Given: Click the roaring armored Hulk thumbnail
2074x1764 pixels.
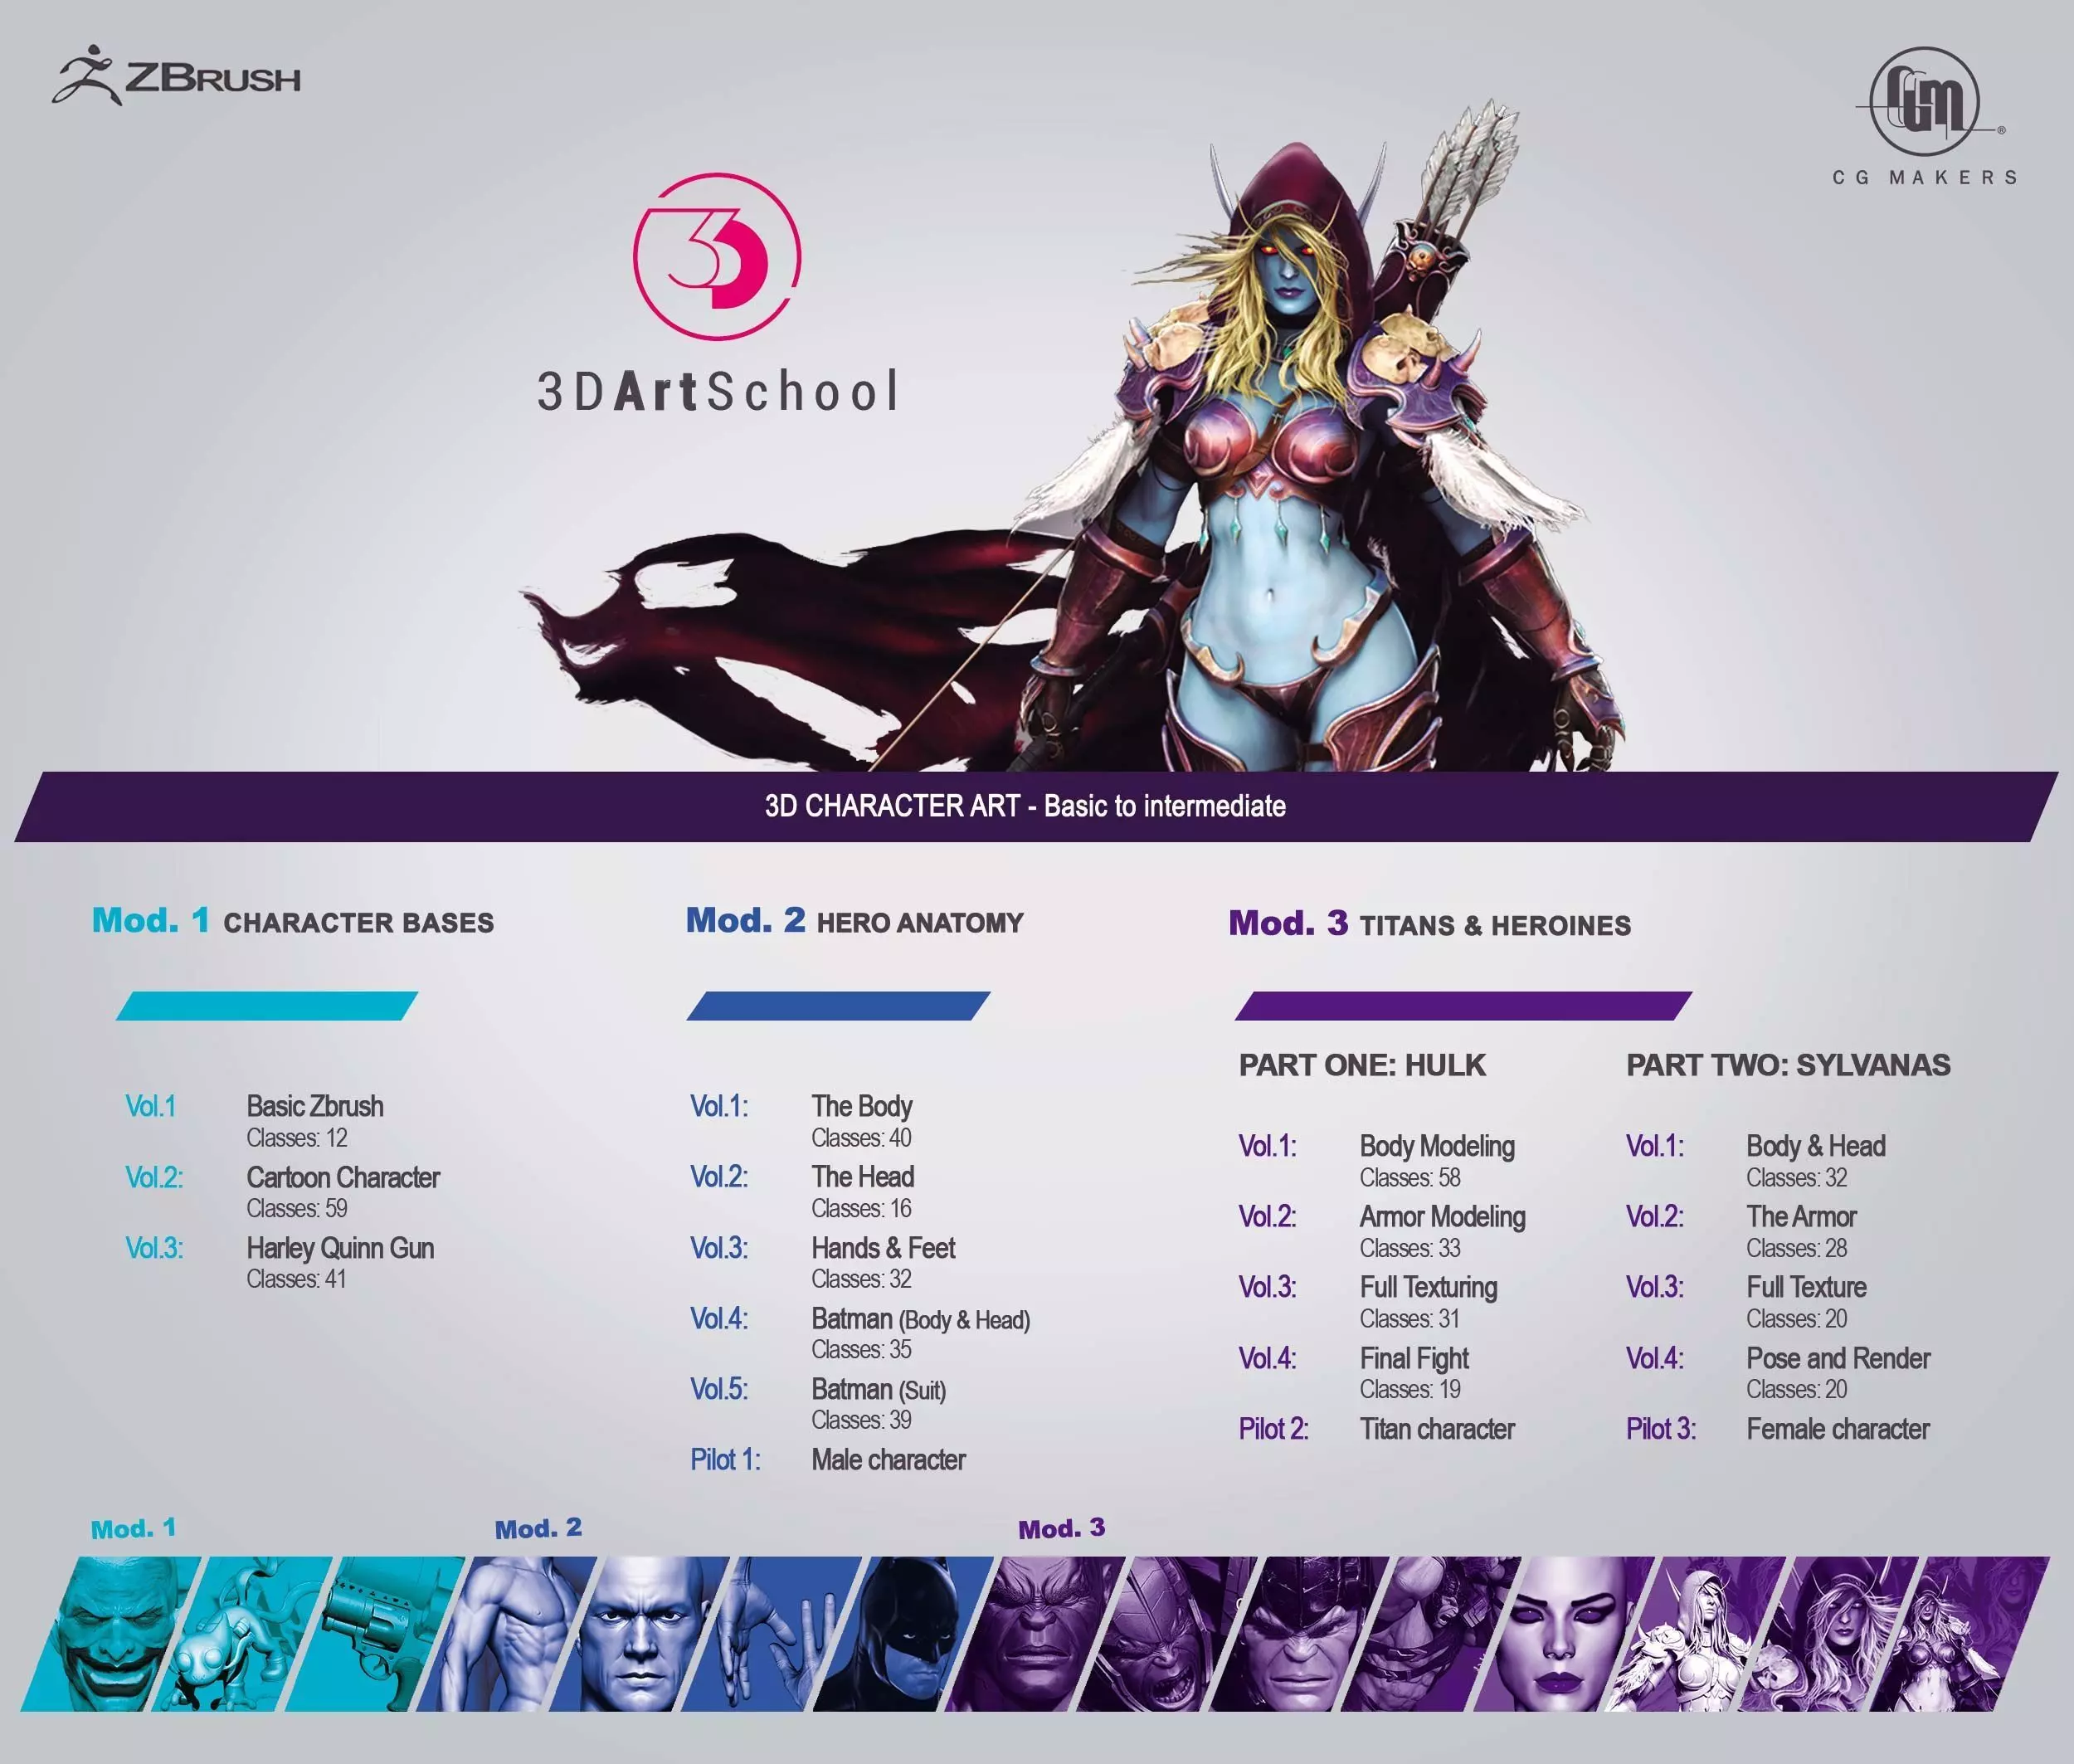Looking at the screenshot, I should [x=1168, y=1633].
